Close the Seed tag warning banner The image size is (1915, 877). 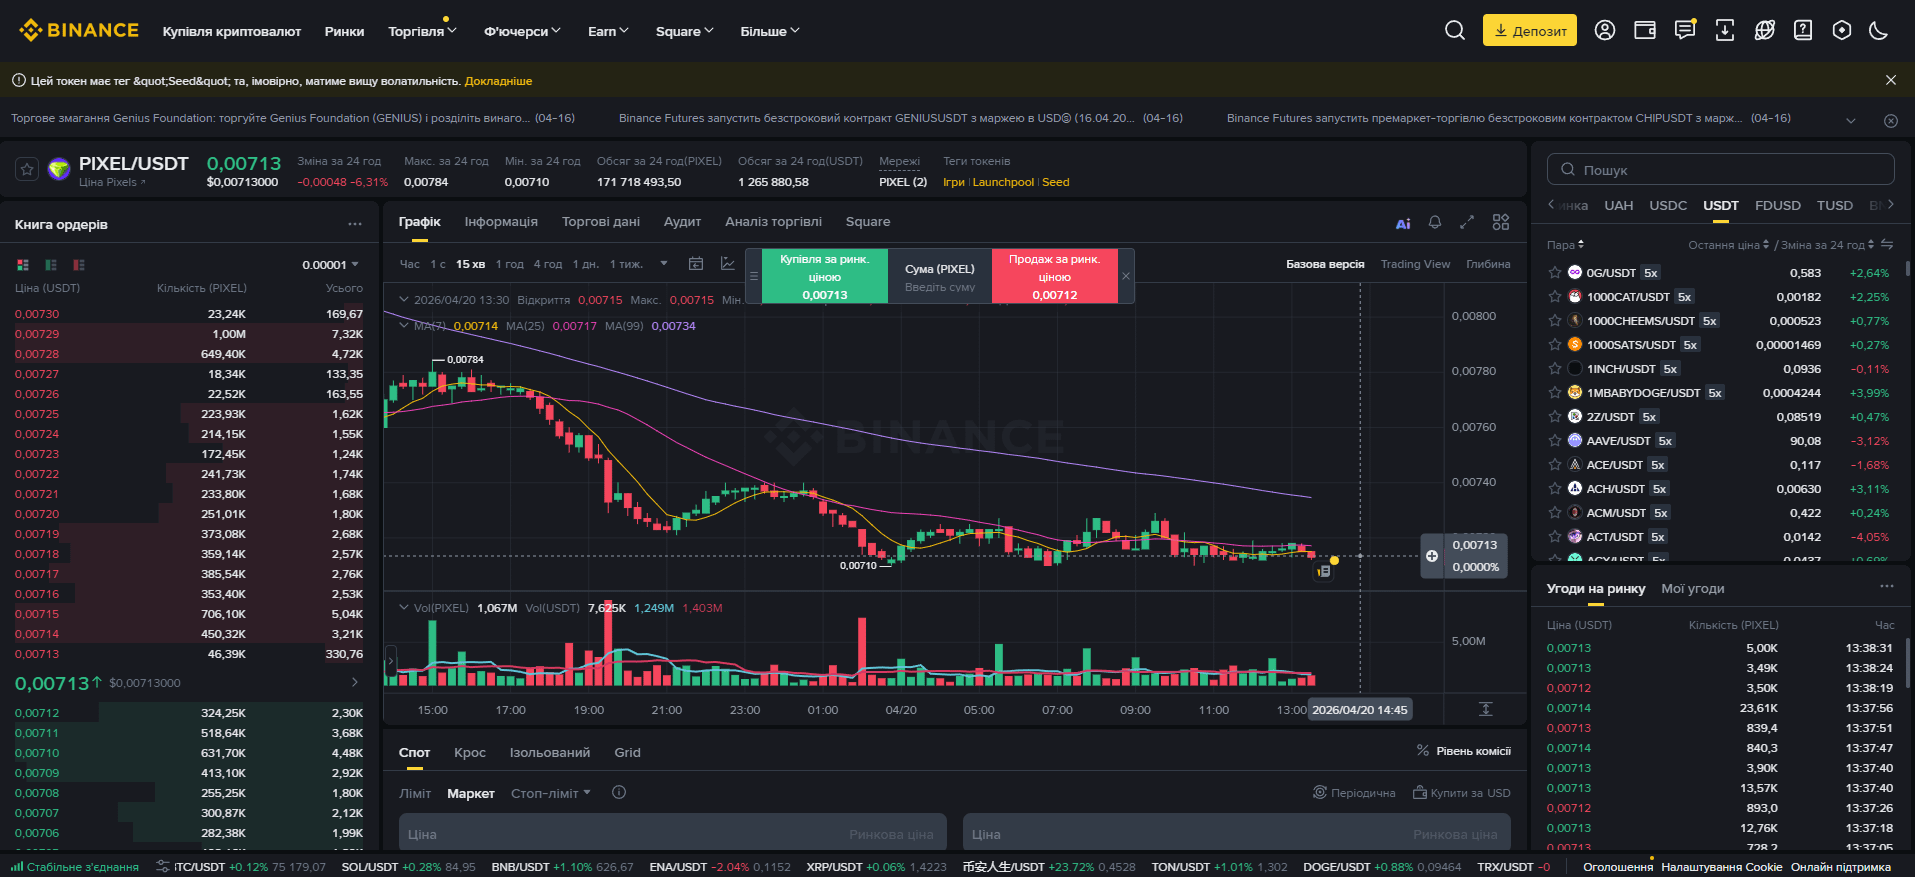point(1890,80)
